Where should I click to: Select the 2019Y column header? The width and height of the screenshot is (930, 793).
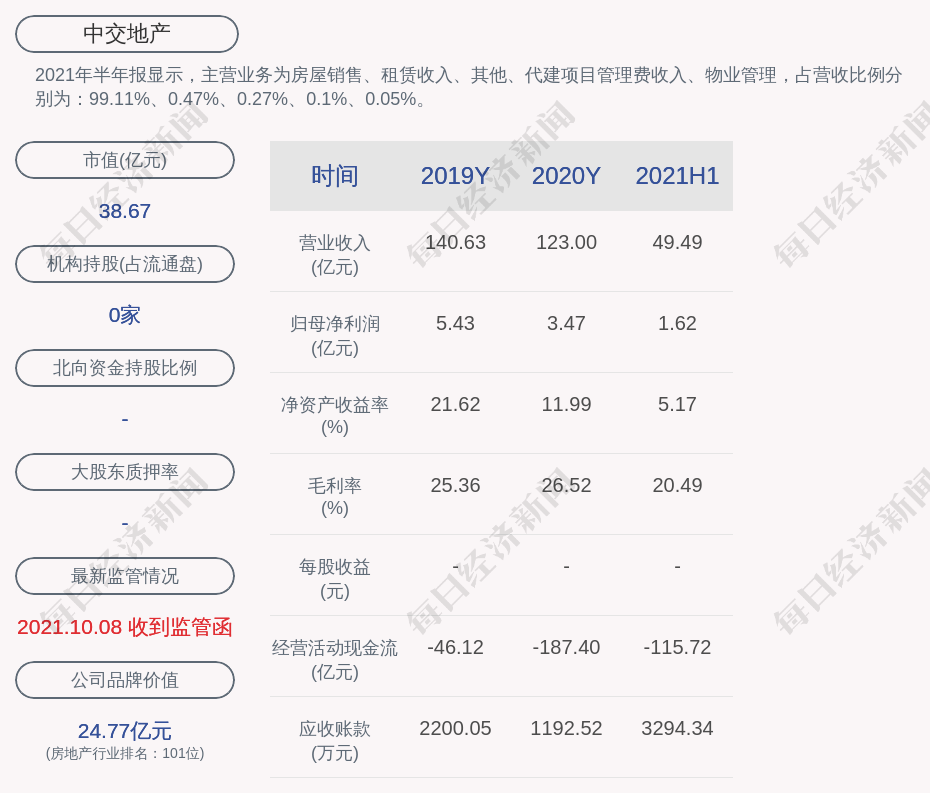[455, 176]
